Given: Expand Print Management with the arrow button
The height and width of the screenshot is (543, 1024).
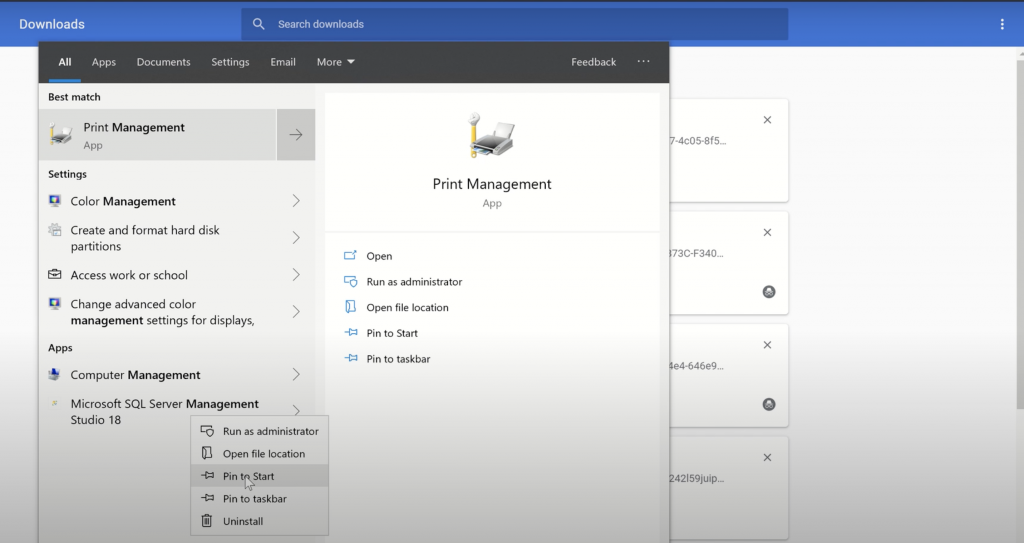Looking at the screenshot, I should tap(296, 135).
